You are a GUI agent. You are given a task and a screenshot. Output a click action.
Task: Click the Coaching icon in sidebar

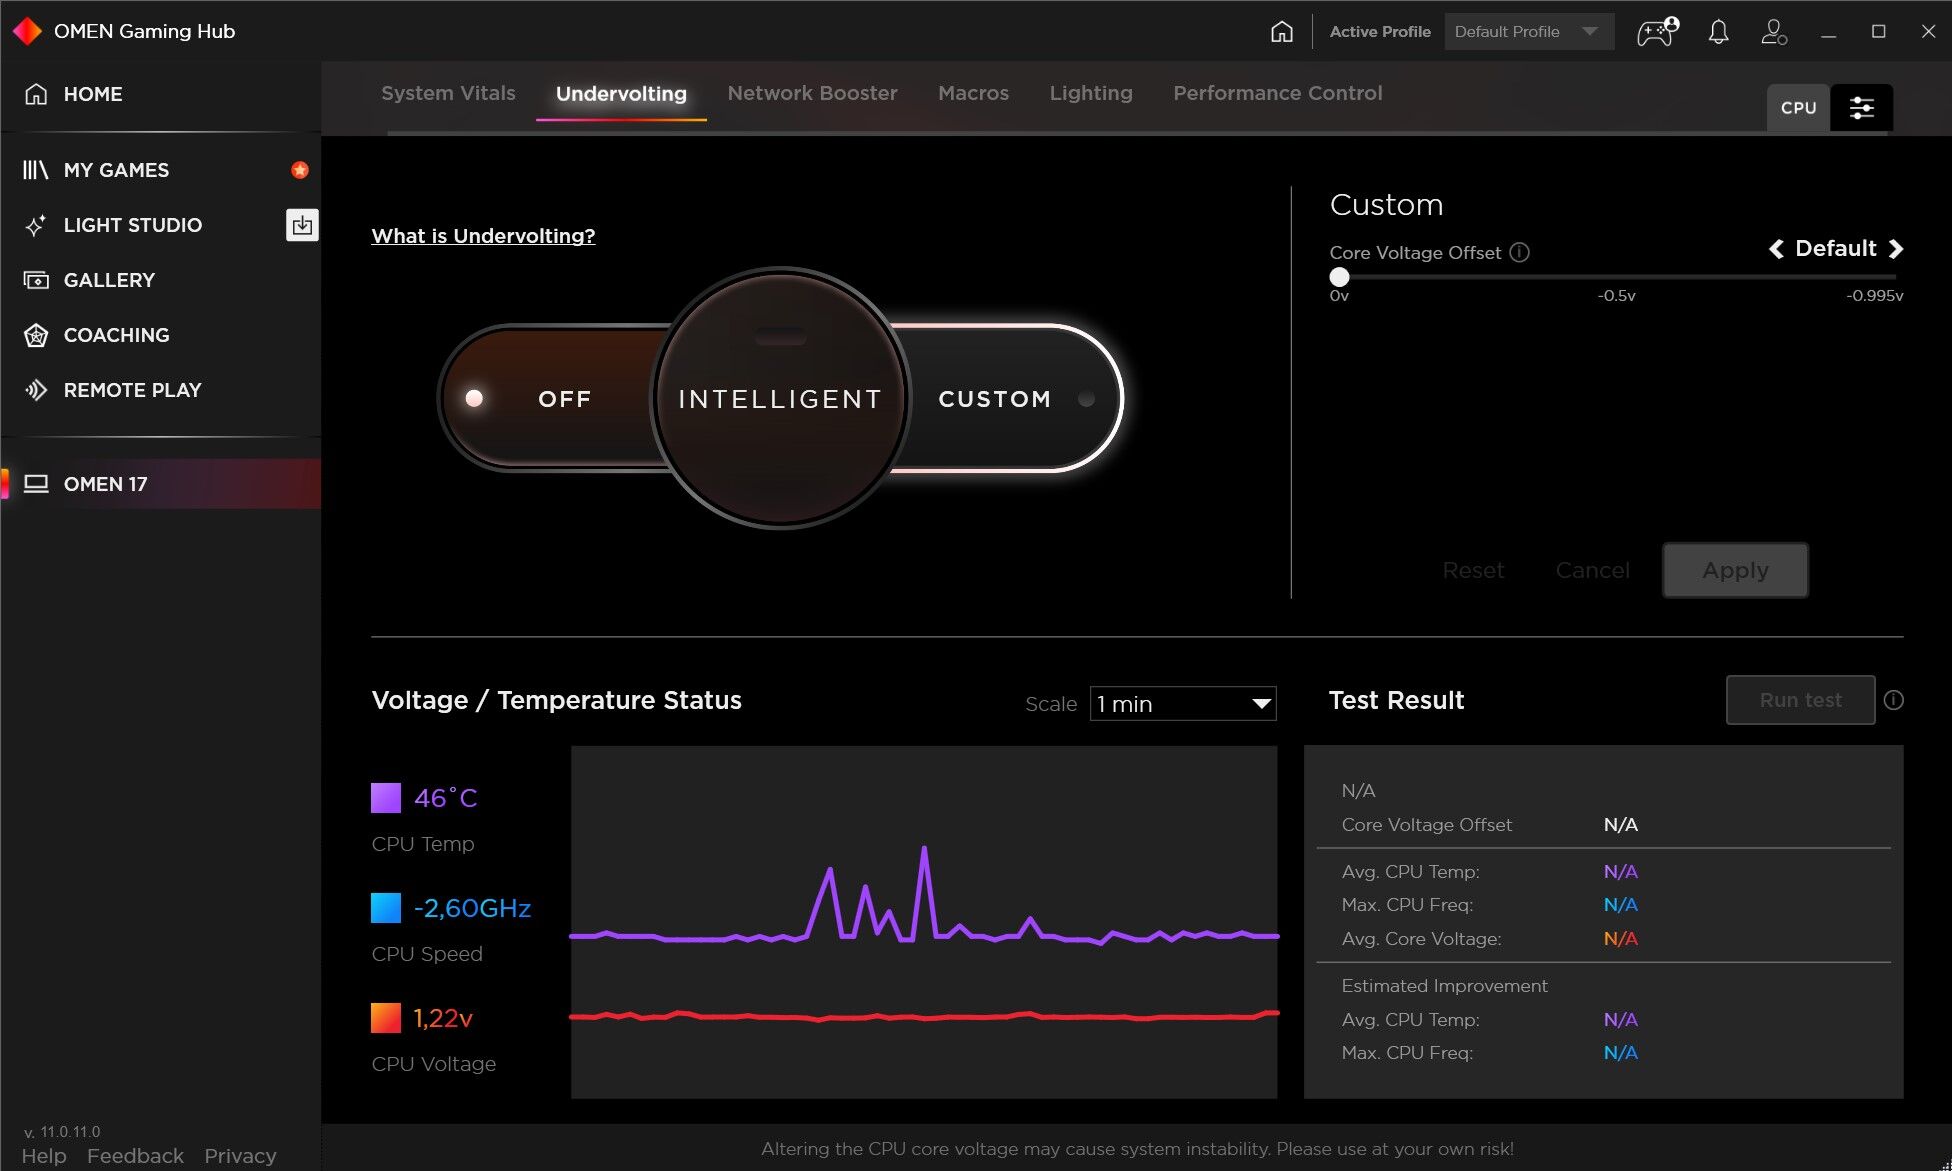[36, 335]
